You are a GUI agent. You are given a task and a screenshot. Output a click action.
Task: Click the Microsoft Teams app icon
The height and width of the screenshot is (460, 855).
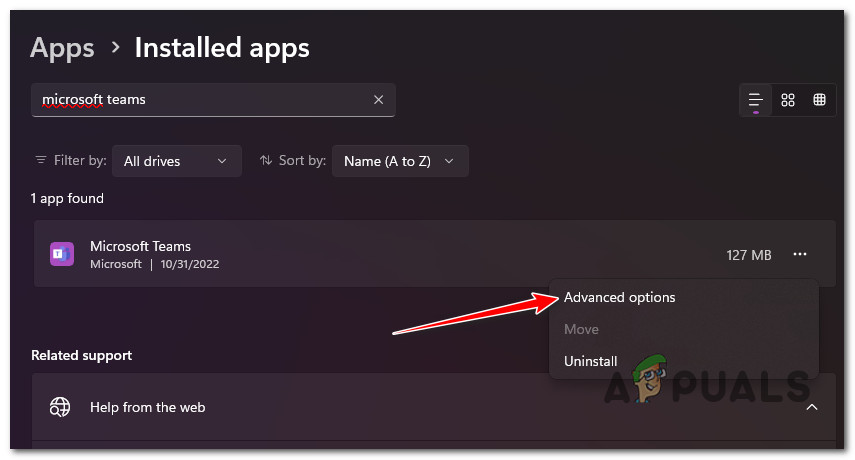tap(62, 255)
